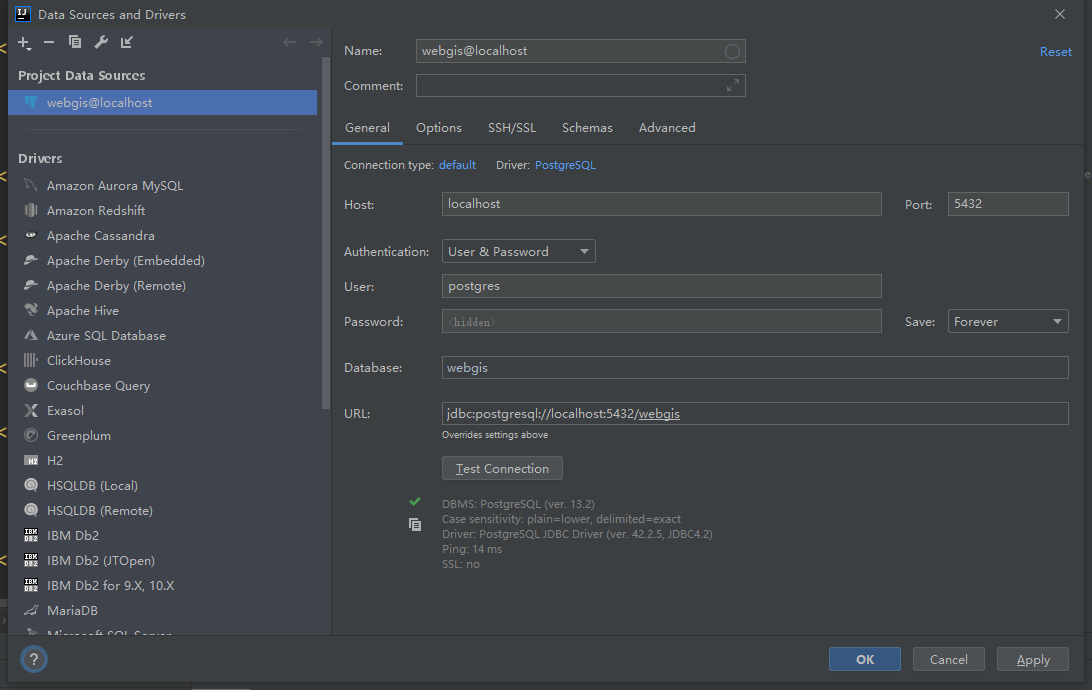Click the drivers list vertical scrollbar

click(x=325, y=233)
